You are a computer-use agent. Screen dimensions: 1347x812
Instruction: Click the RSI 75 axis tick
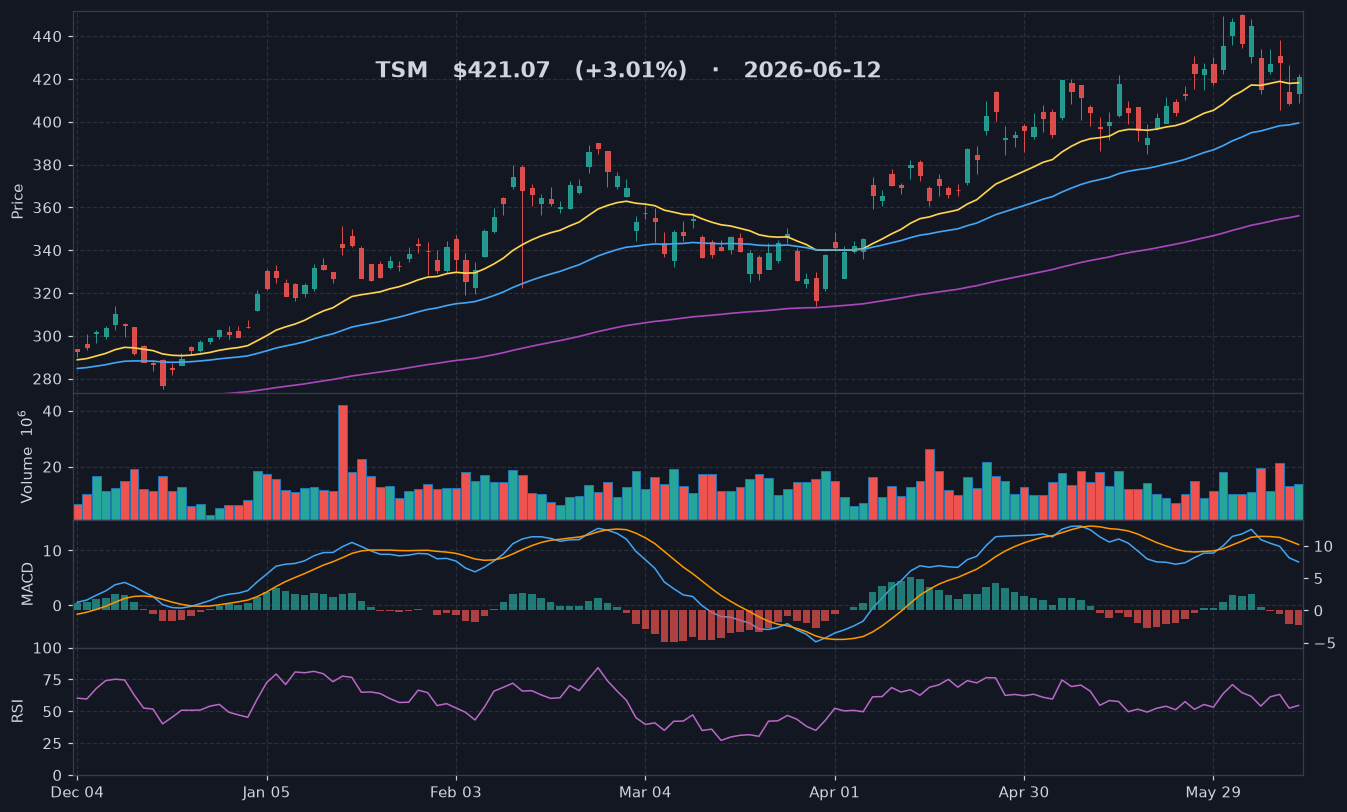[x=53, y=681]
